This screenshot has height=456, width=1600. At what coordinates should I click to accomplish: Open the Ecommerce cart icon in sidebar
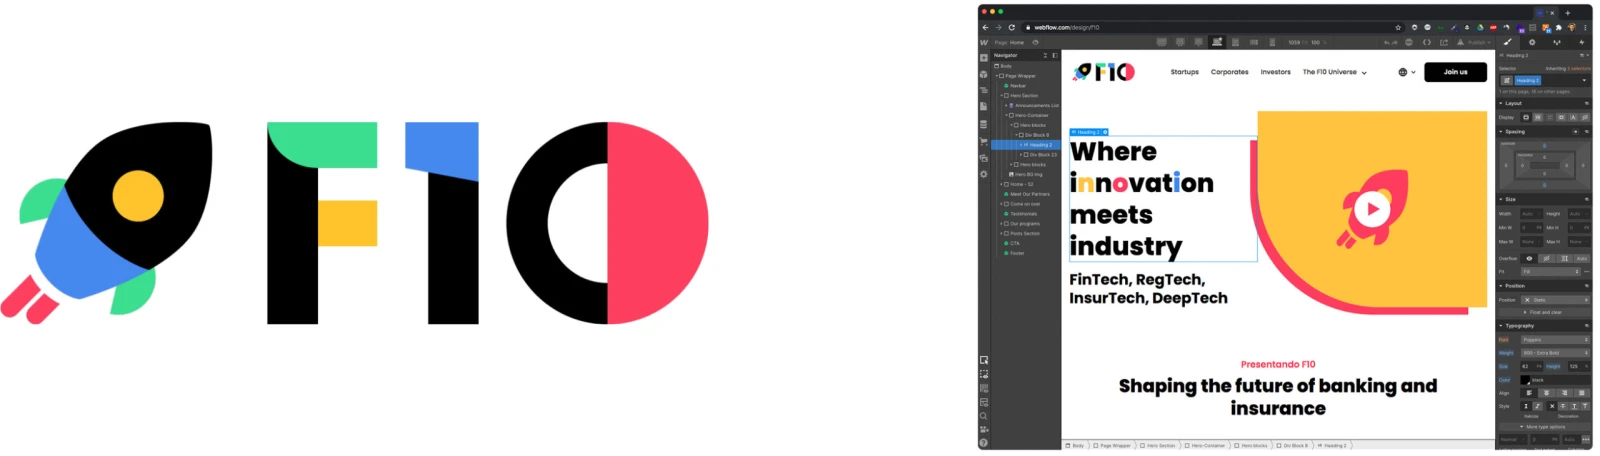[x=984, y=141]
